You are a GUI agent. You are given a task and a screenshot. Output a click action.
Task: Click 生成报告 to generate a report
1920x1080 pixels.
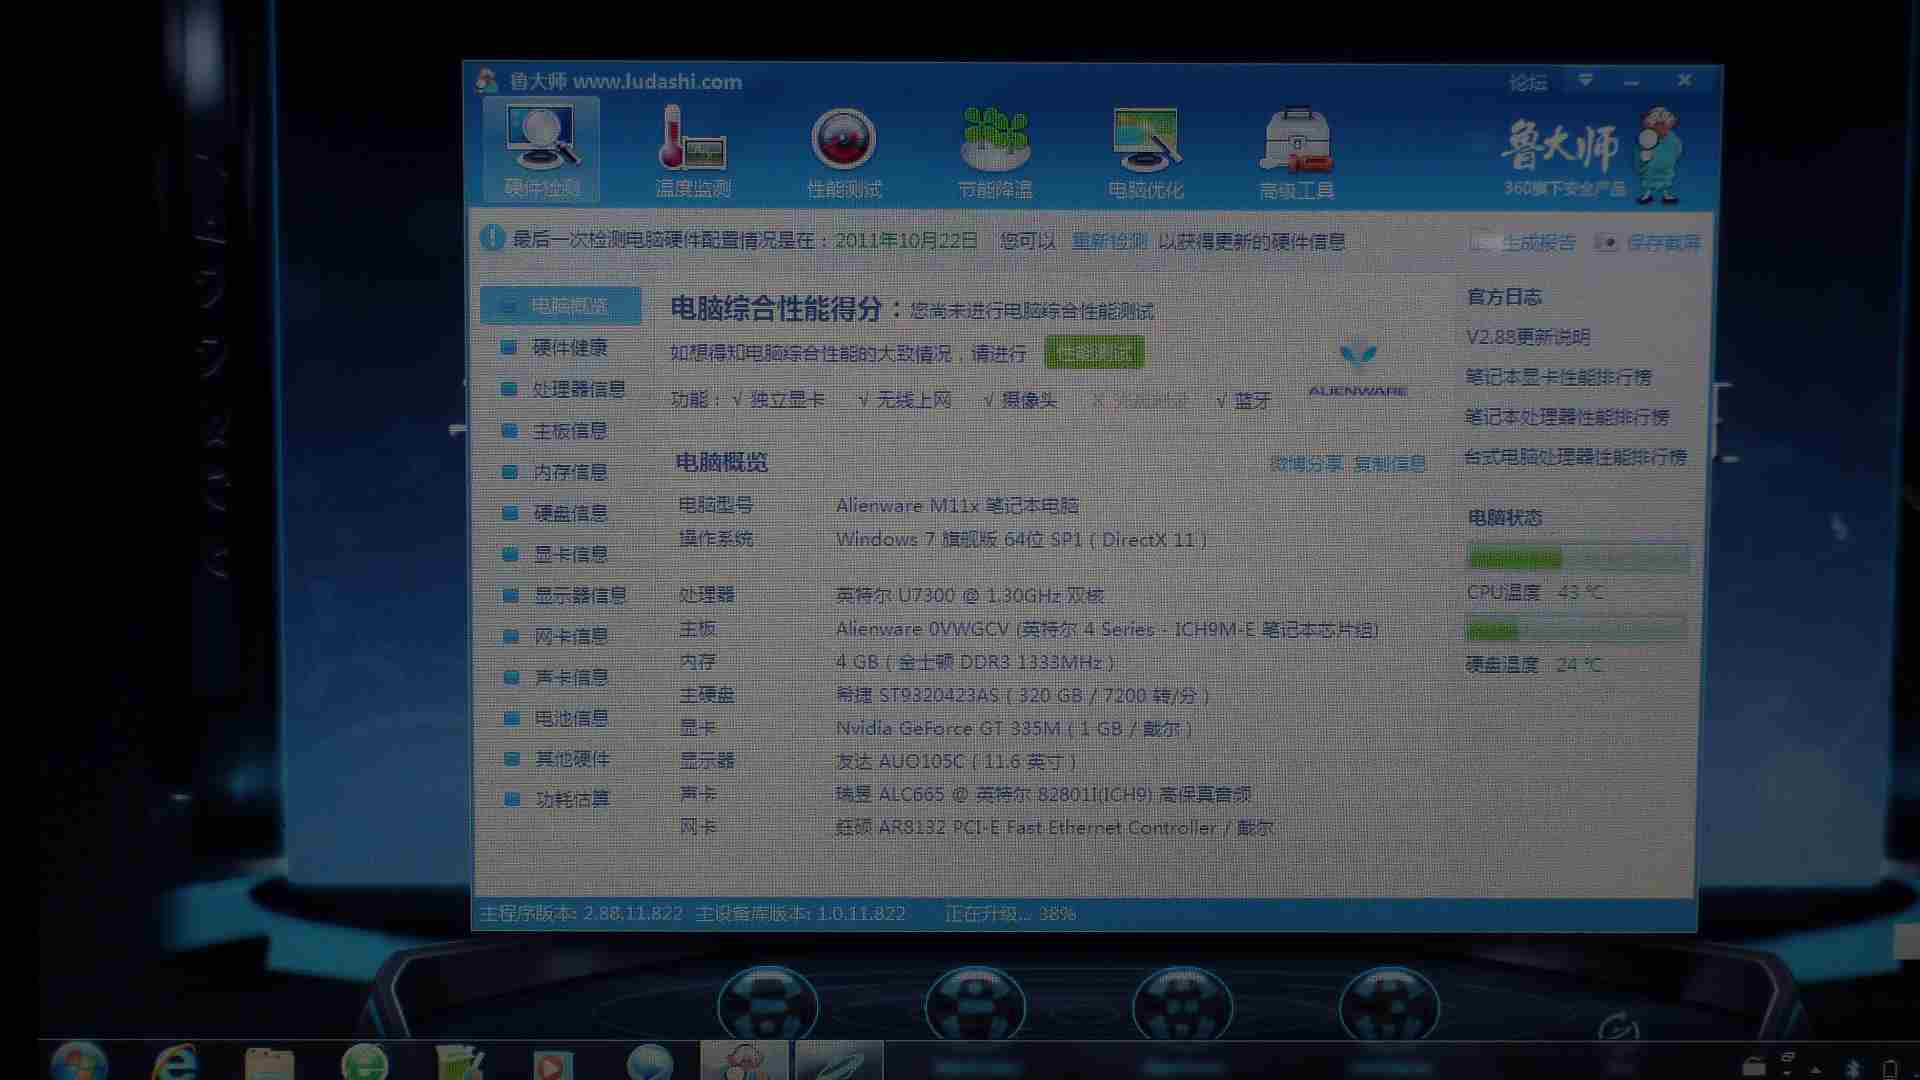pyautogui.click(x=1525, y=242)
